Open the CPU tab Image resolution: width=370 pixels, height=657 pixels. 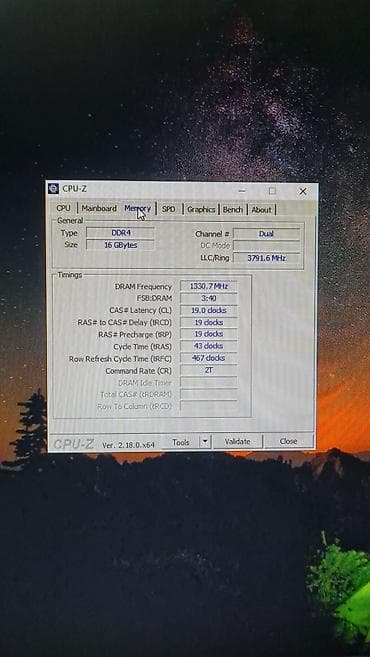pos(63,208)
